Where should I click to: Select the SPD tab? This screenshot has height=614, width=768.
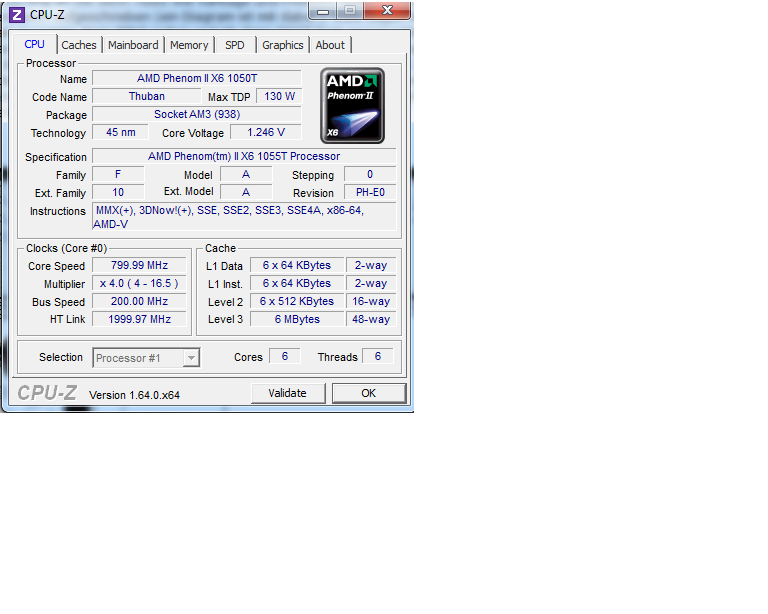tap(235, 45)
